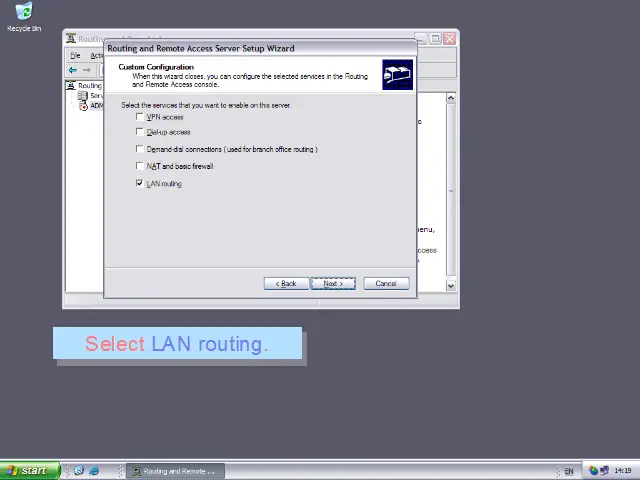Enable NAT and basic firewall
The height and width of the screenshot is (480, 640).
click(140, 166)
